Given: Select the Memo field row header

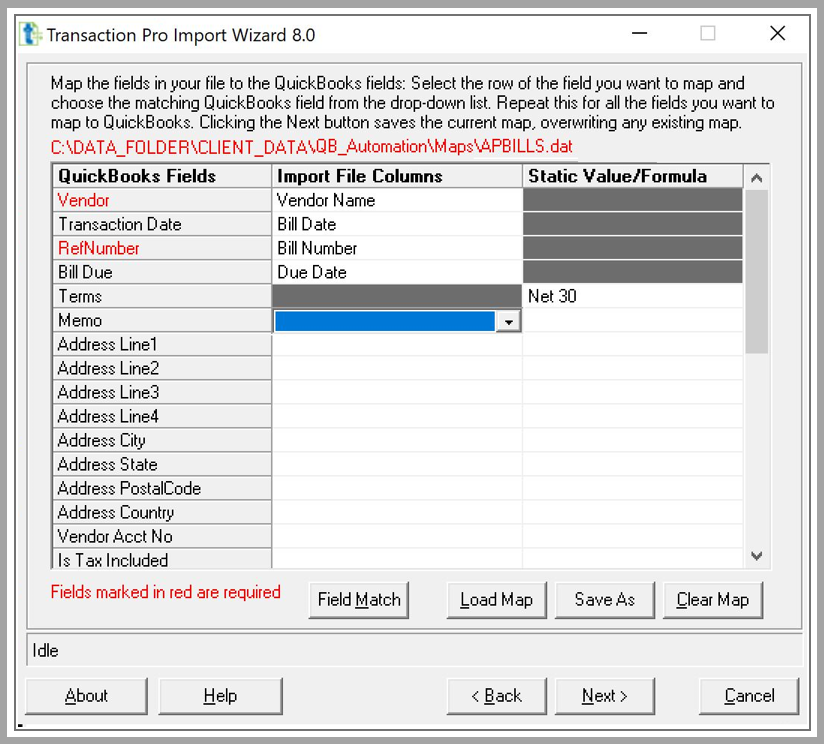Looking at the screenshot, I should point(162,321).
